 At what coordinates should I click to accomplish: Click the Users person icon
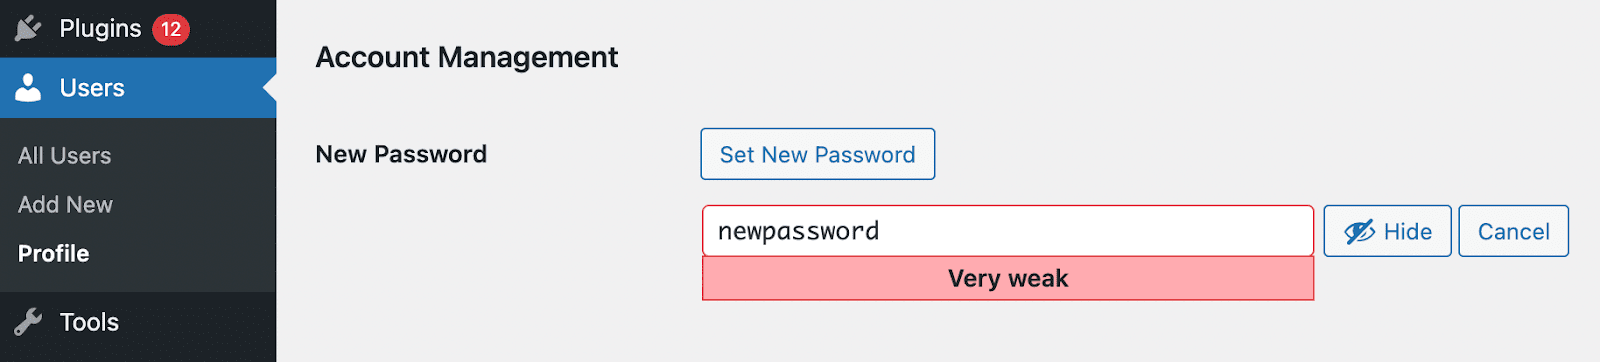coord(29,88)
